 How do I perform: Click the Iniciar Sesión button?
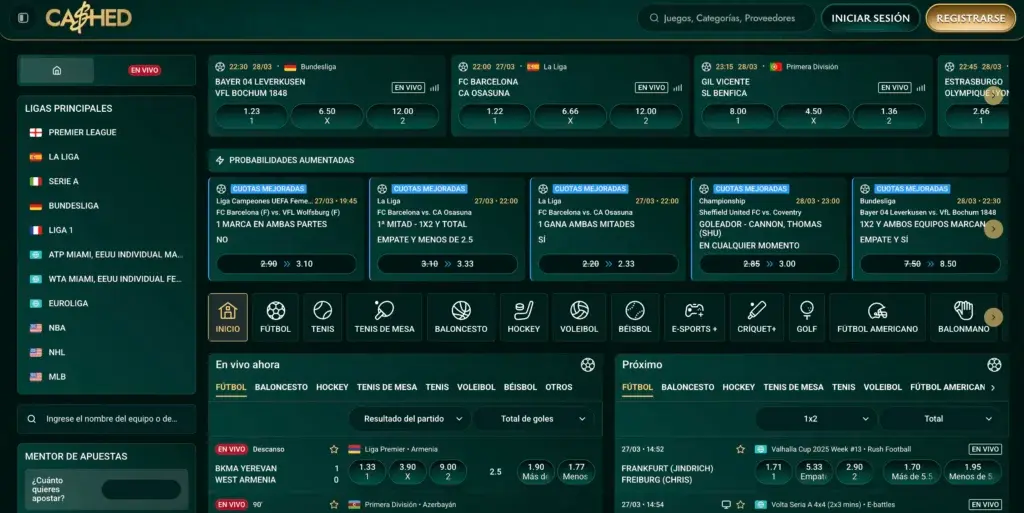870,18
